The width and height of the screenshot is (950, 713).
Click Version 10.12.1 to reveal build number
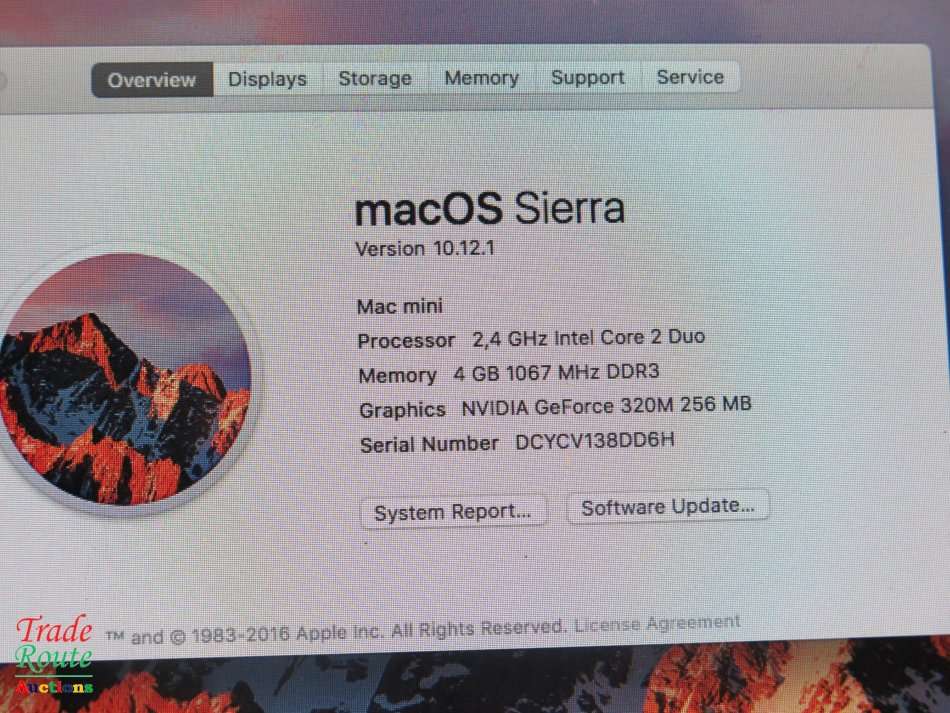coord(425,248)
